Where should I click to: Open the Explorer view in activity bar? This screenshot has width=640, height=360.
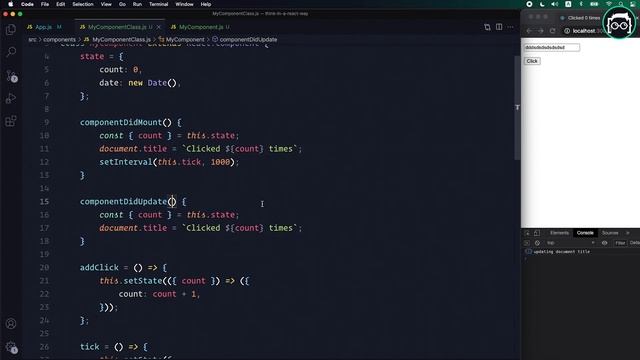click(11, 29)
